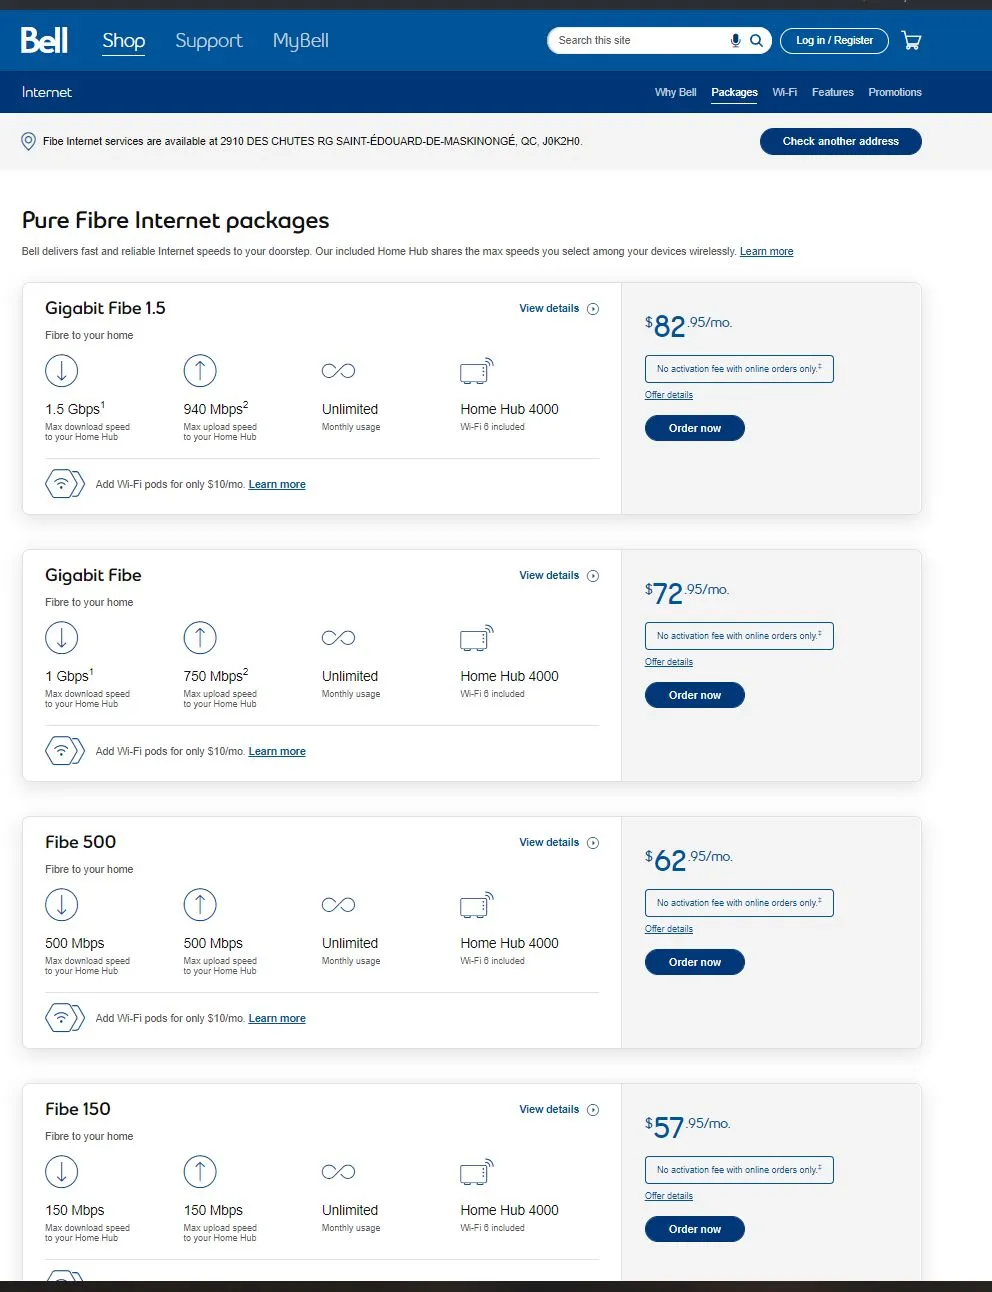Image resolution: width=992 pixels, height=1292 pixels.
Task: Click the Home Hub 4000 modem icon on Fibe 150
Action: [475, 1171]
